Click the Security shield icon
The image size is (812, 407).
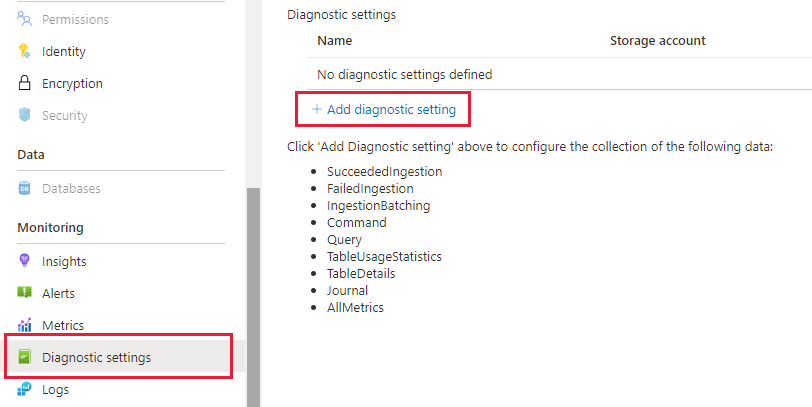tap(25, 115)
